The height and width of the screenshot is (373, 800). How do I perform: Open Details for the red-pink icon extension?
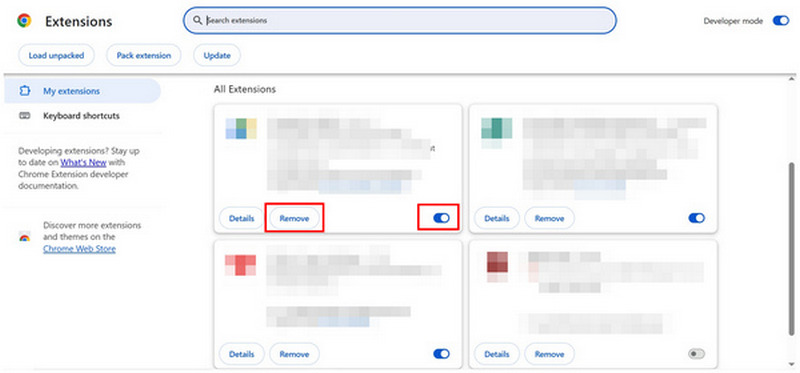[x=241, y=354]
